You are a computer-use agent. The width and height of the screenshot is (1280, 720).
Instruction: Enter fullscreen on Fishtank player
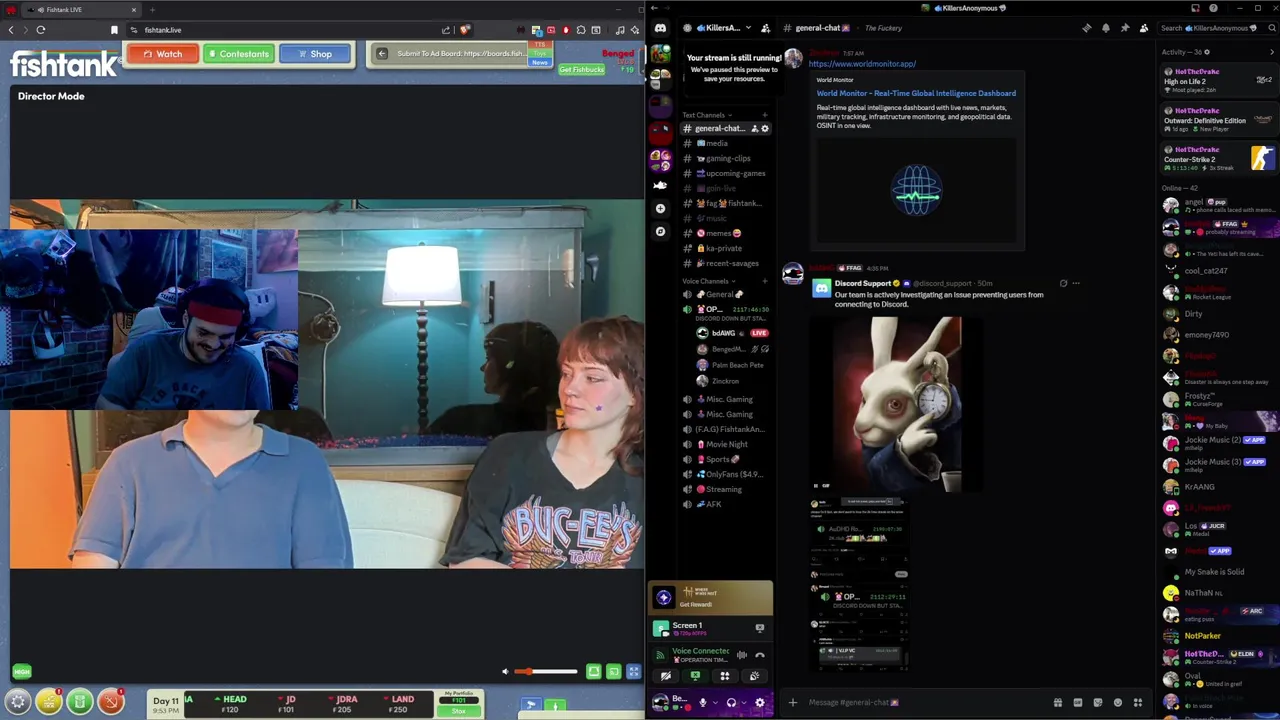(633, 672)
